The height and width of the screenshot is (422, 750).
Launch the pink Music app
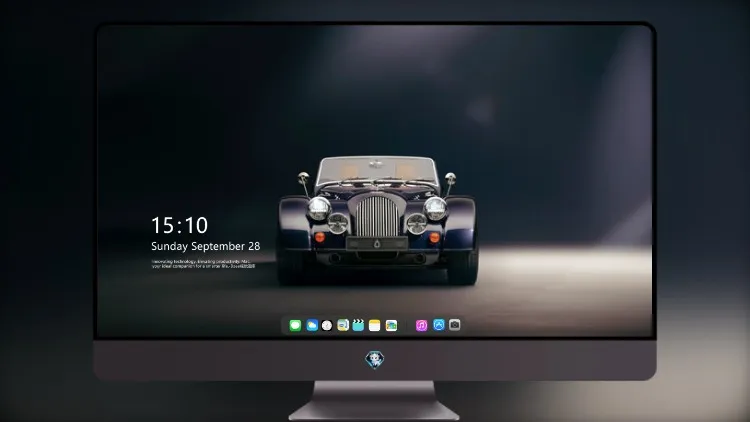(x=421, y=326)
